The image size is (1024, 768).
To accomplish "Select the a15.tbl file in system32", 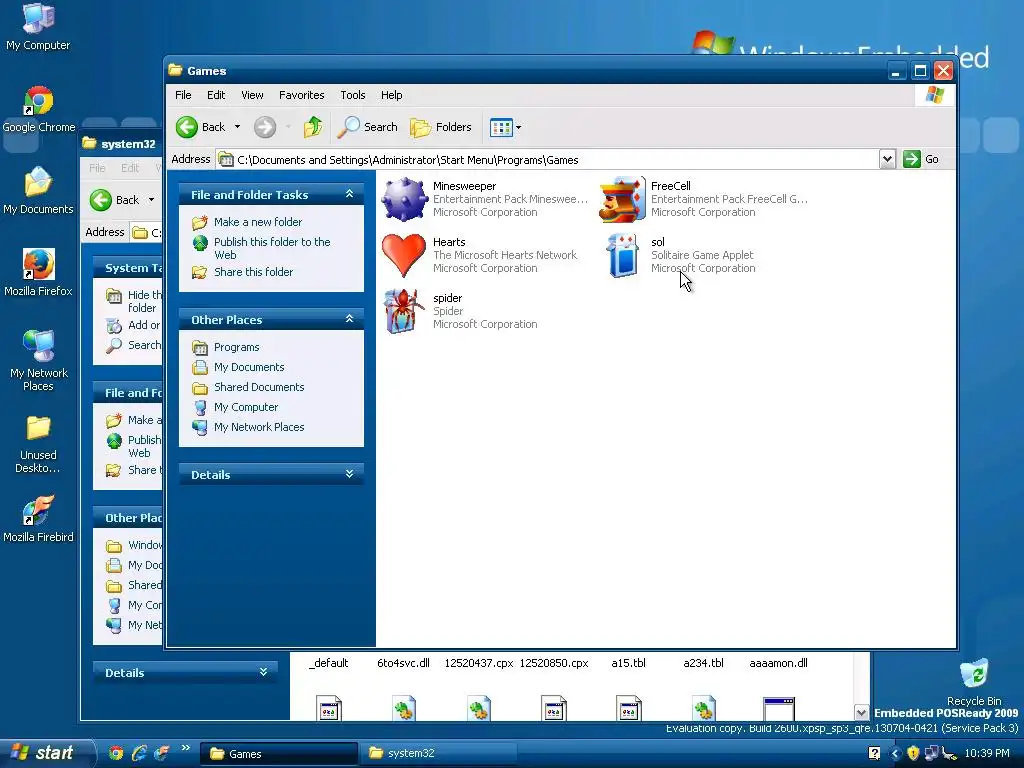I will tap(628, 663).
